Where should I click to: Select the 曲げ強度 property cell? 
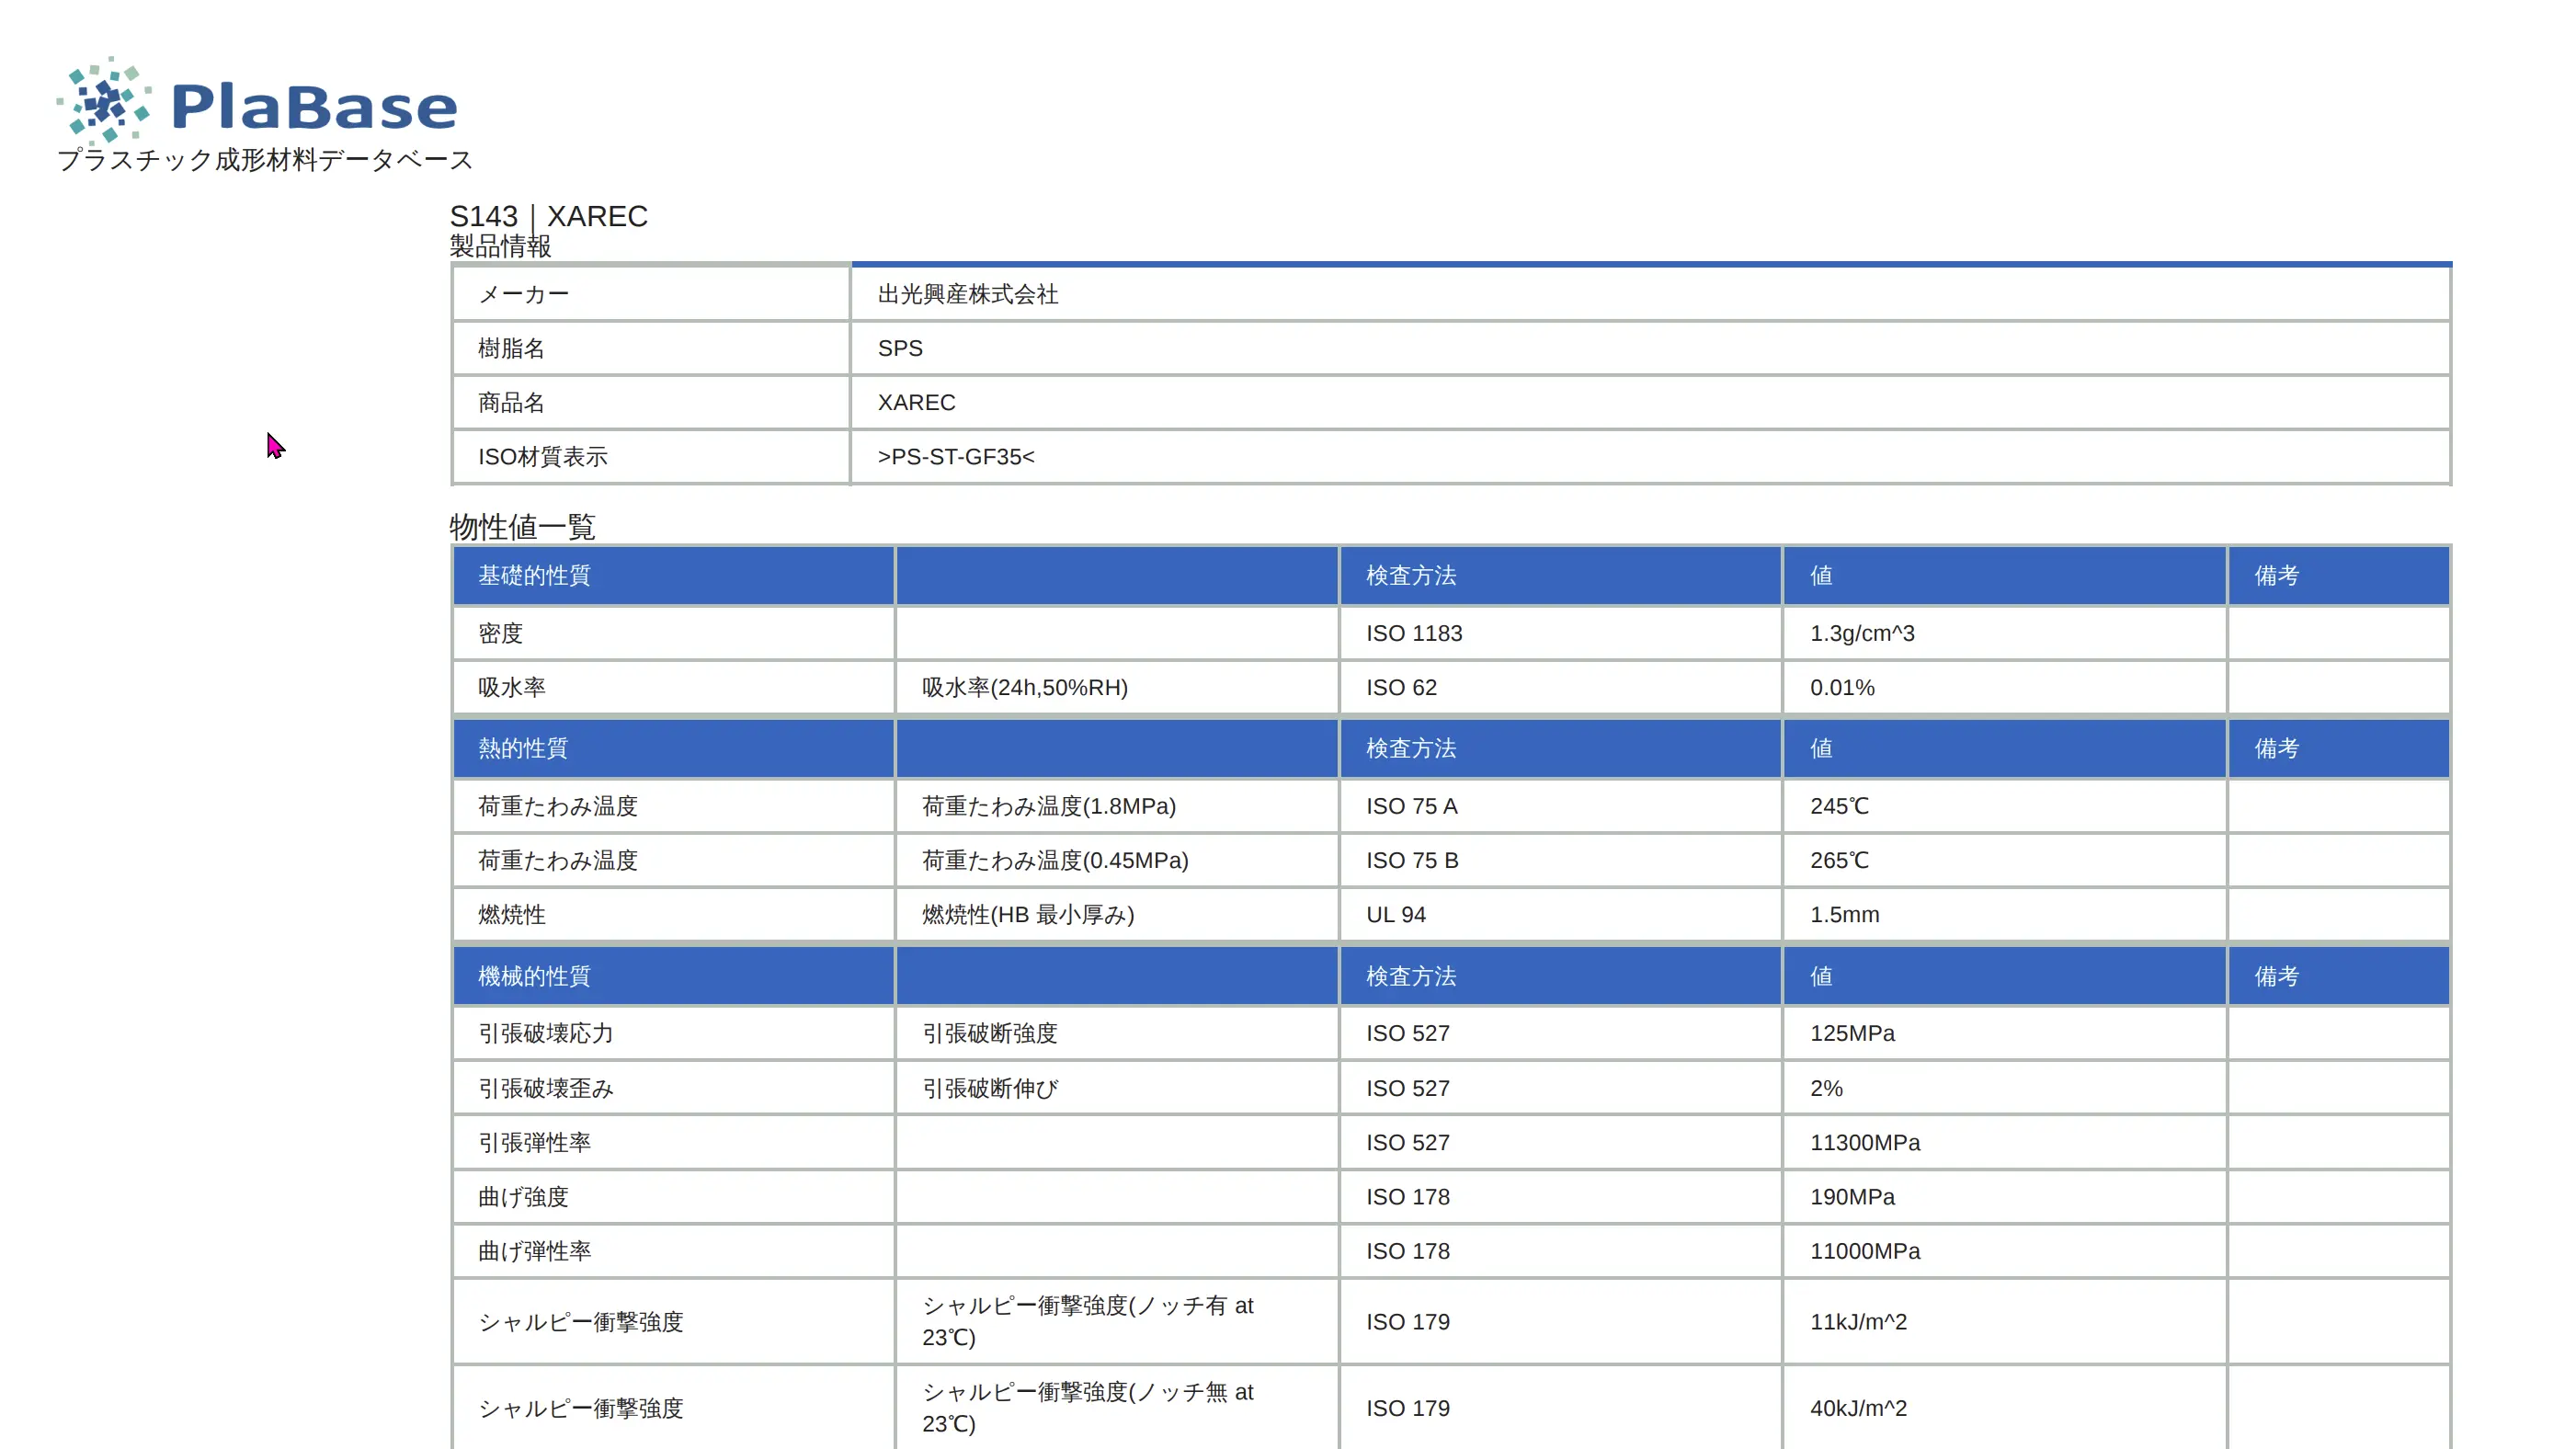673,1196
